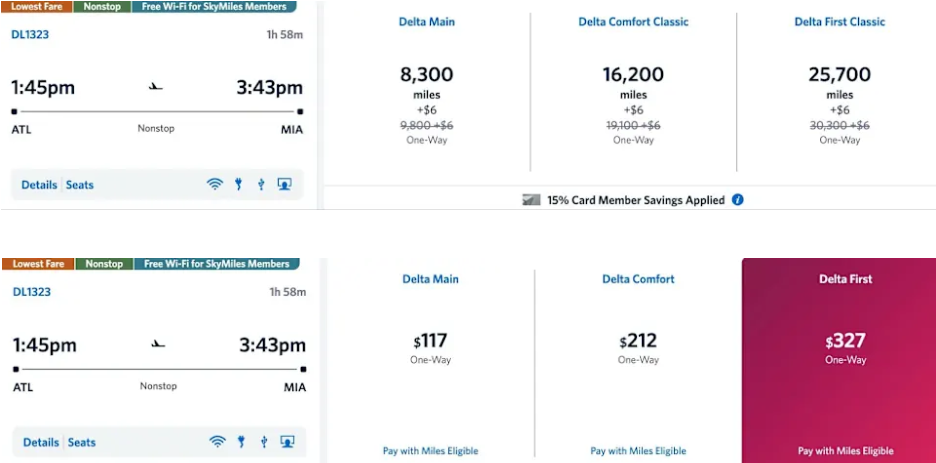Click Wi-Fi icon in miles fare flight card
The width and height of the screenshot is (936, 463).
[214, 184]
